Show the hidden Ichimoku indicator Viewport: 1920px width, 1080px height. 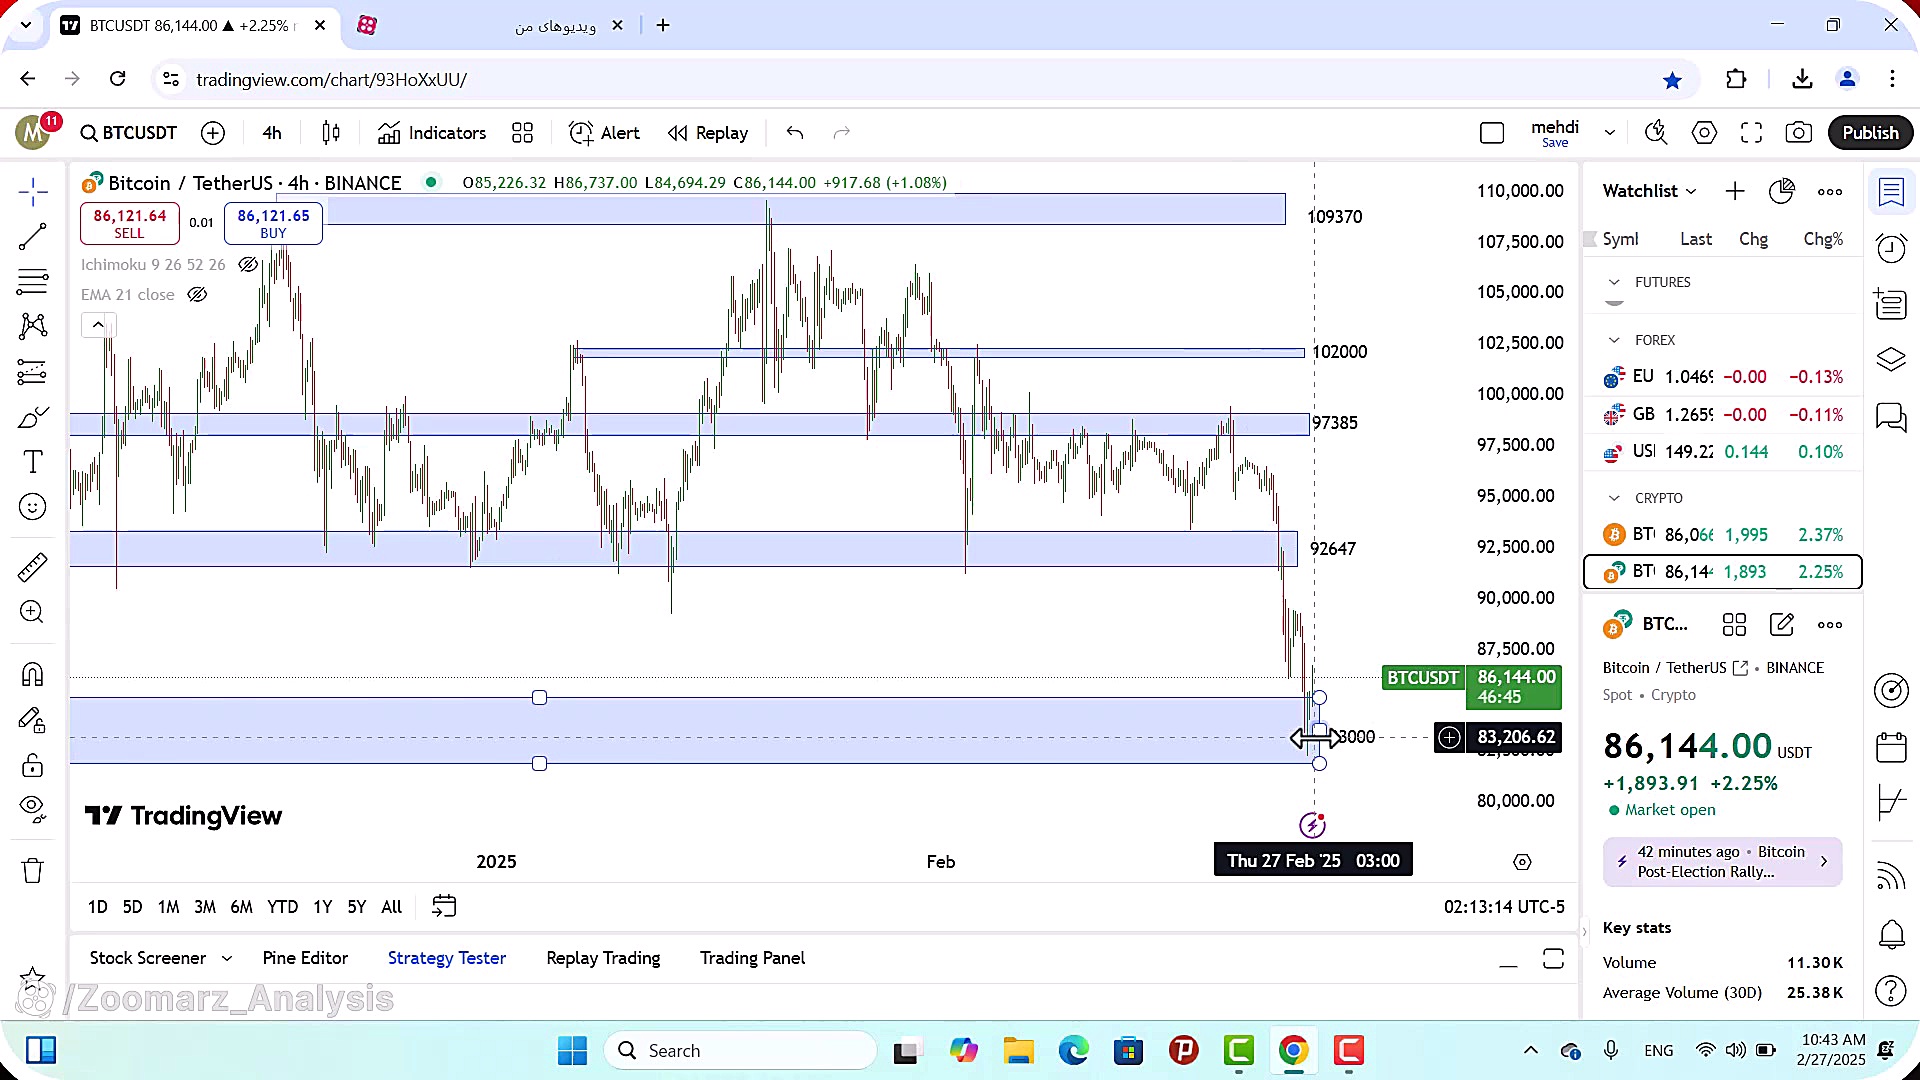click(x=248, y=265)
